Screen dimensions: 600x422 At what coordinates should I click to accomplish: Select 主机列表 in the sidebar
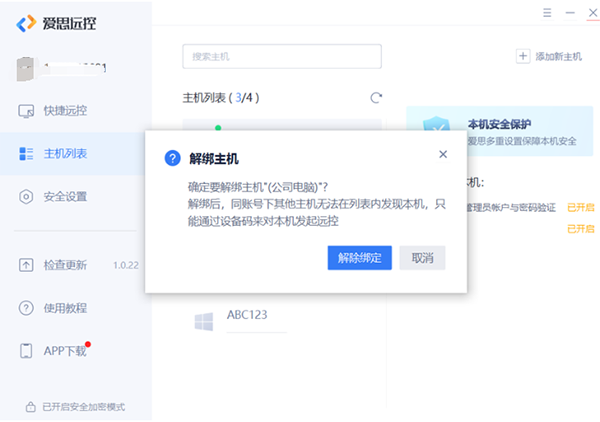click(x=65, y=154)
